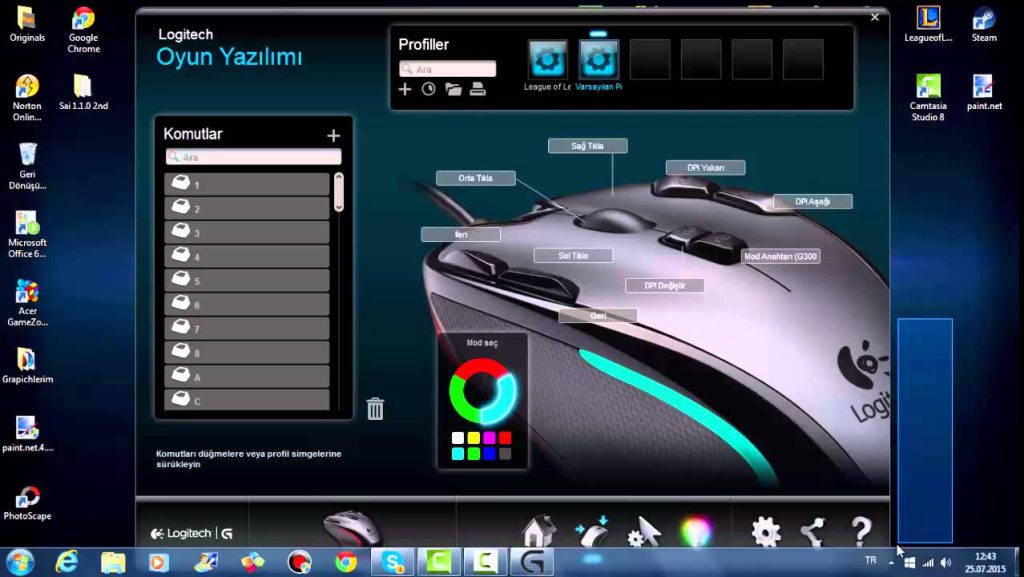
Task: Select command 'A' in Komutlar list
Action: pos(247,377)
